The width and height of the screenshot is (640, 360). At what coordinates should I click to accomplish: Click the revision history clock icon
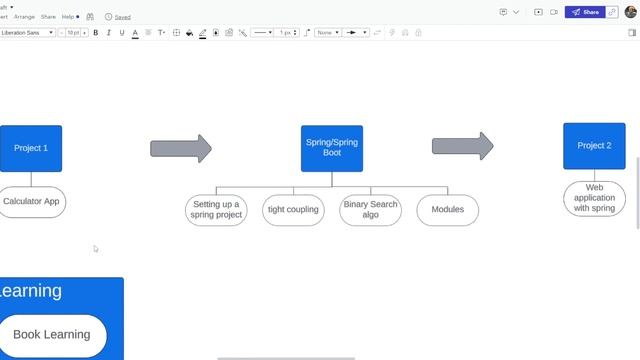[108, 17]
